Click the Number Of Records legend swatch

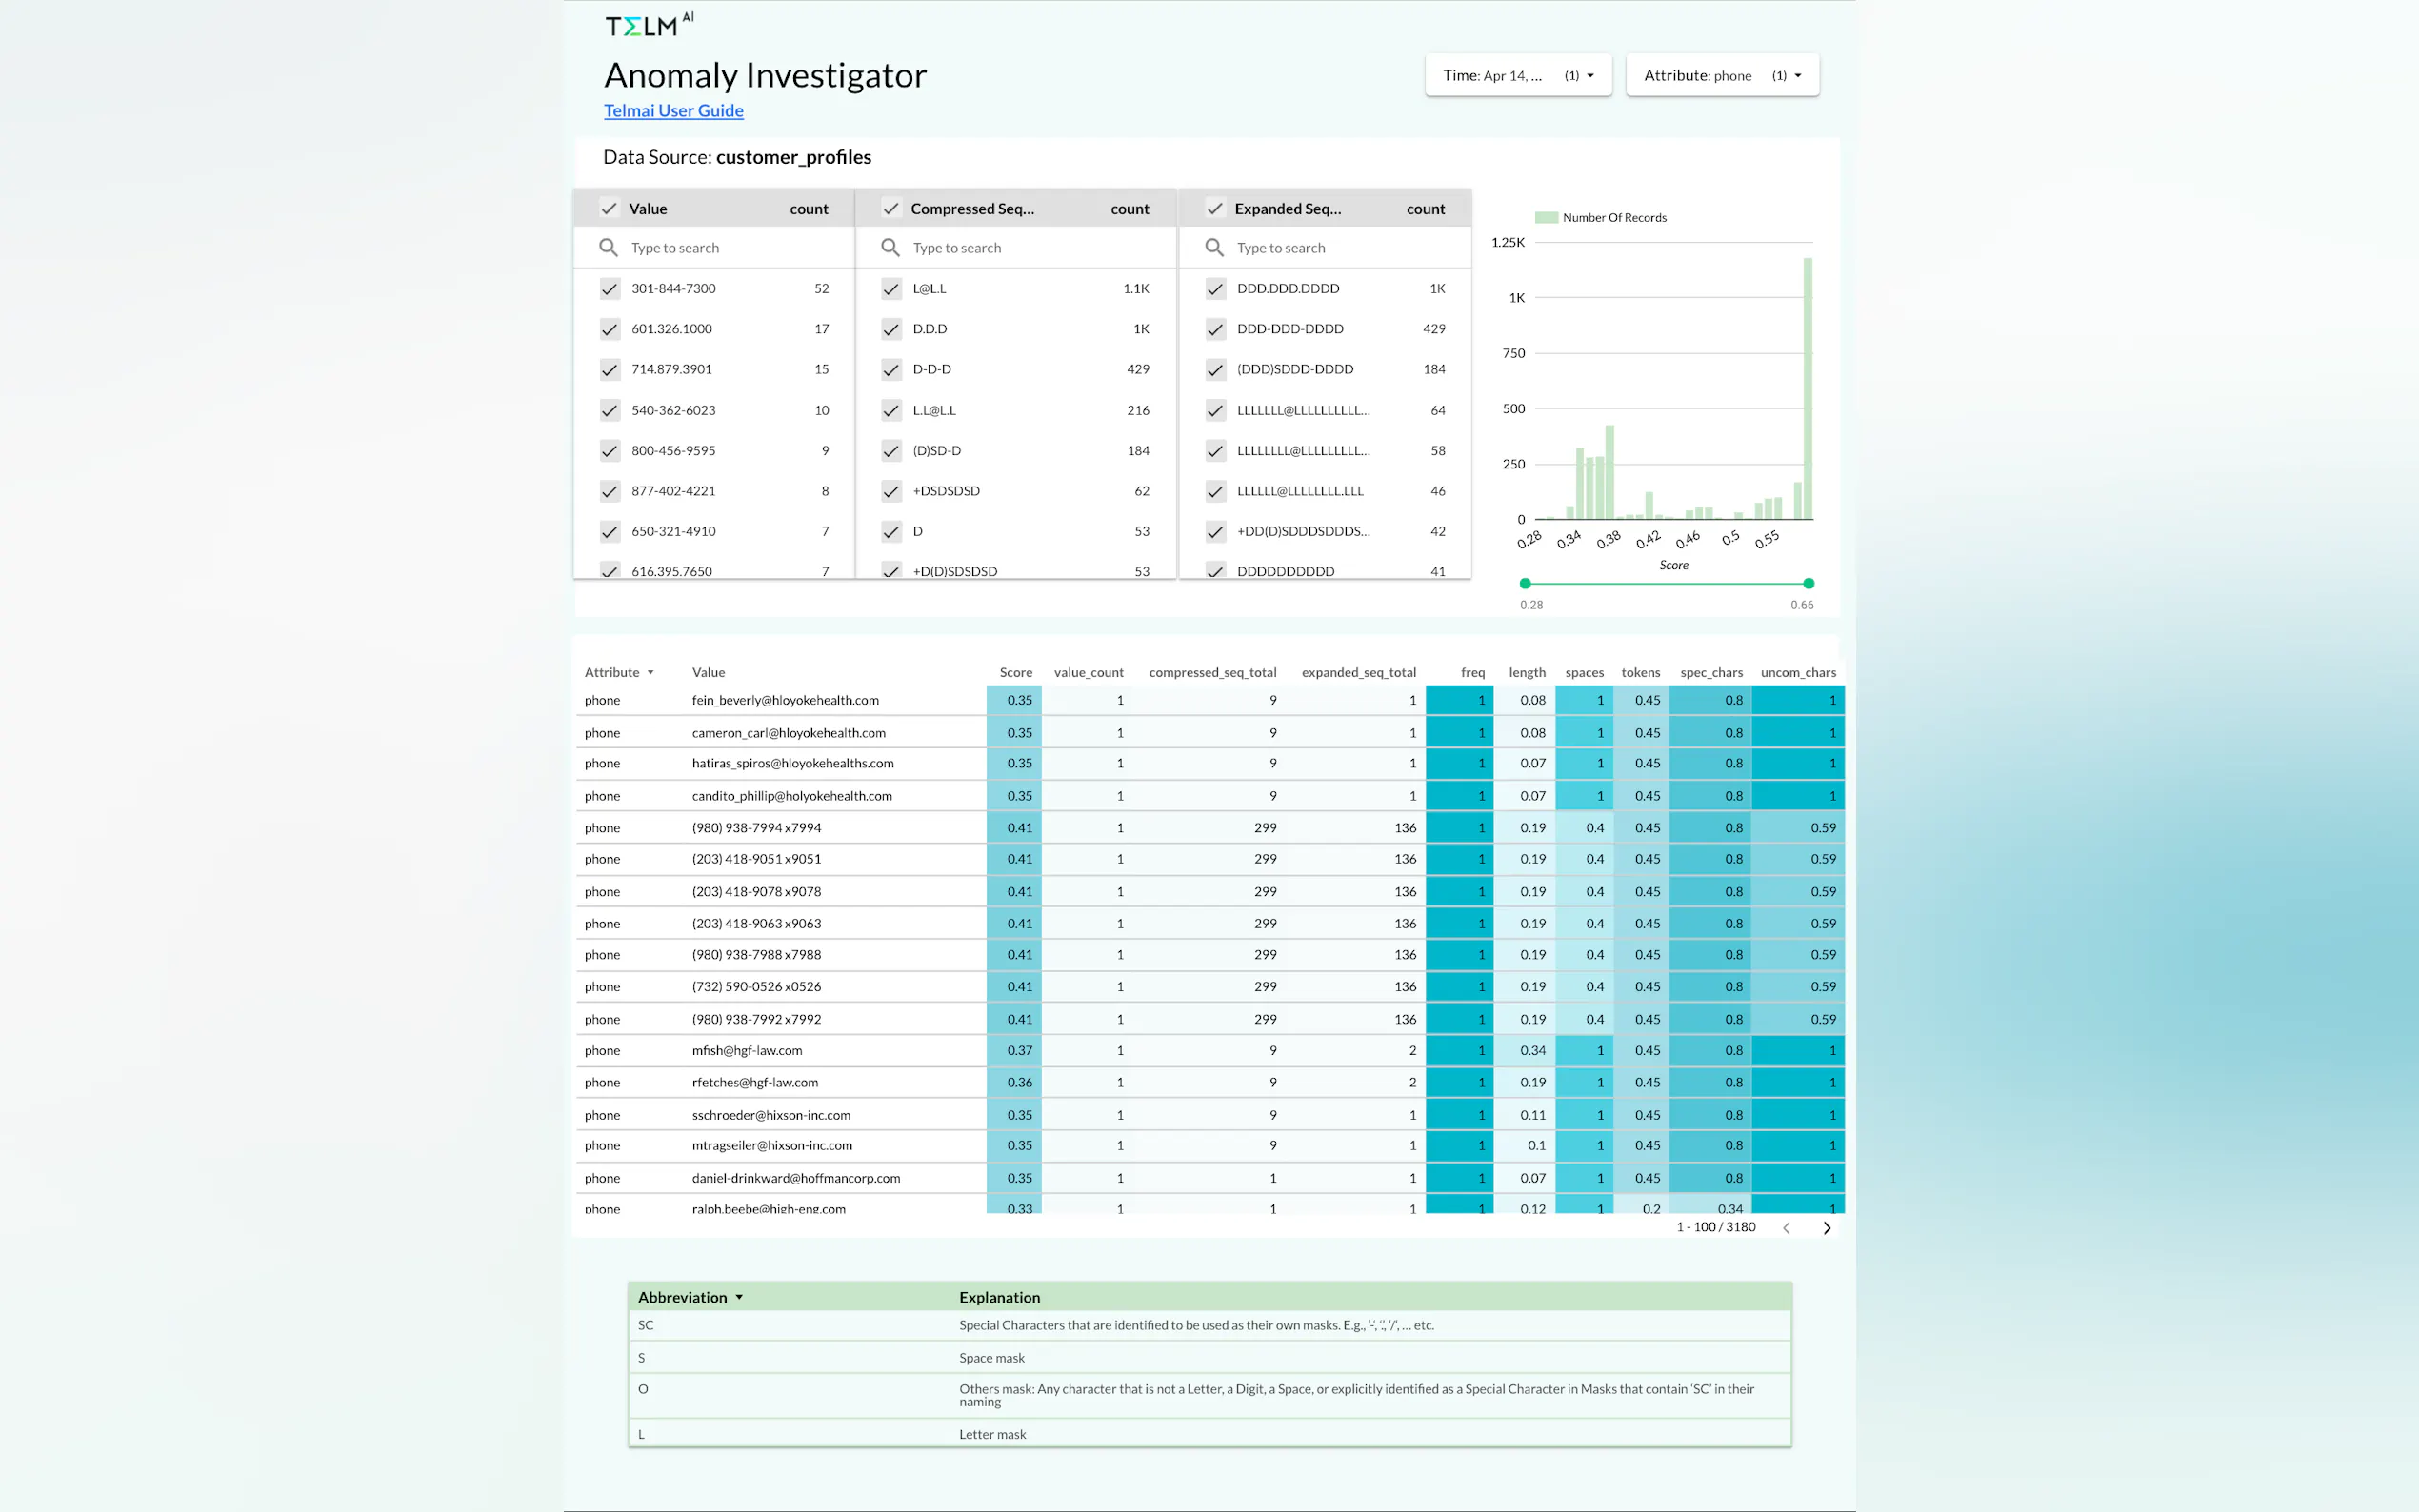1546,217
